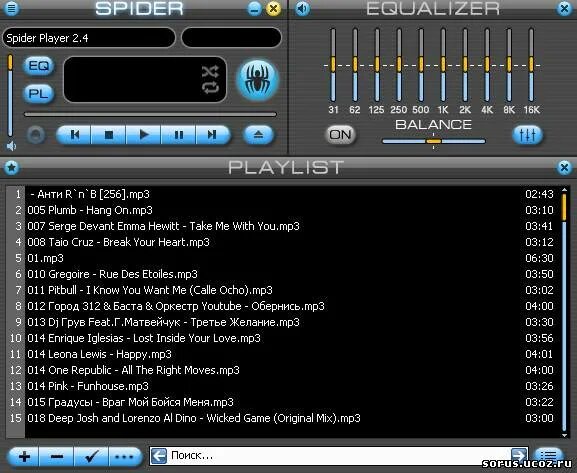
Task: Toggle the EQ equalizer window button
Action: coord(39,66)
